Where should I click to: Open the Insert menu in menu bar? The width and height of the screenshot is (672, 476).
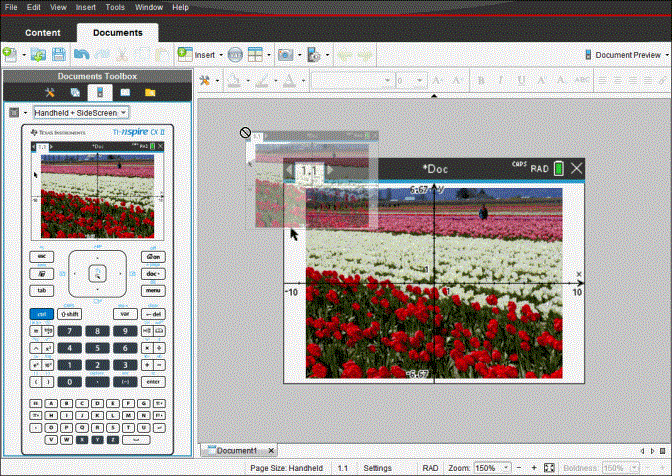(85, 7)
